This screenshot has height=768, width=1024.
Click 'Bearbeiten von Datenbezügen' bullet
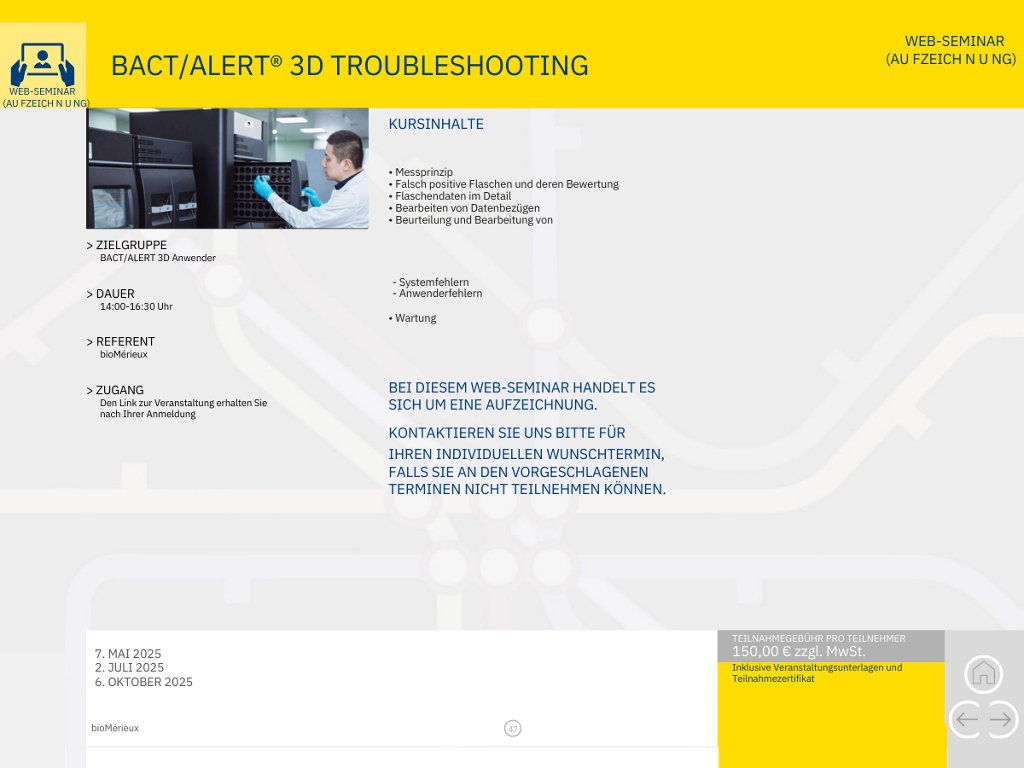click(x=464, y=208)
